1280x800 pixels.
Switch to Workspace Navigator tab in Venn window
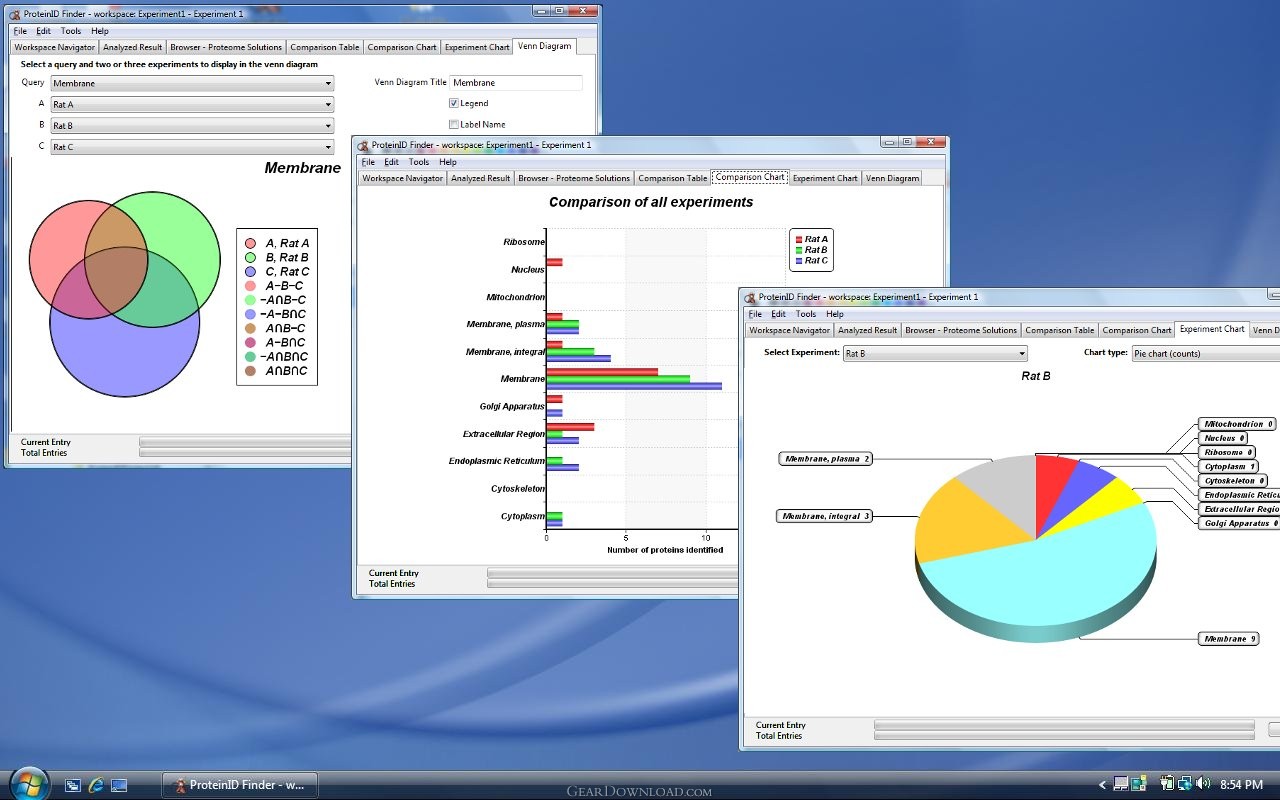(x=54, y=47)
